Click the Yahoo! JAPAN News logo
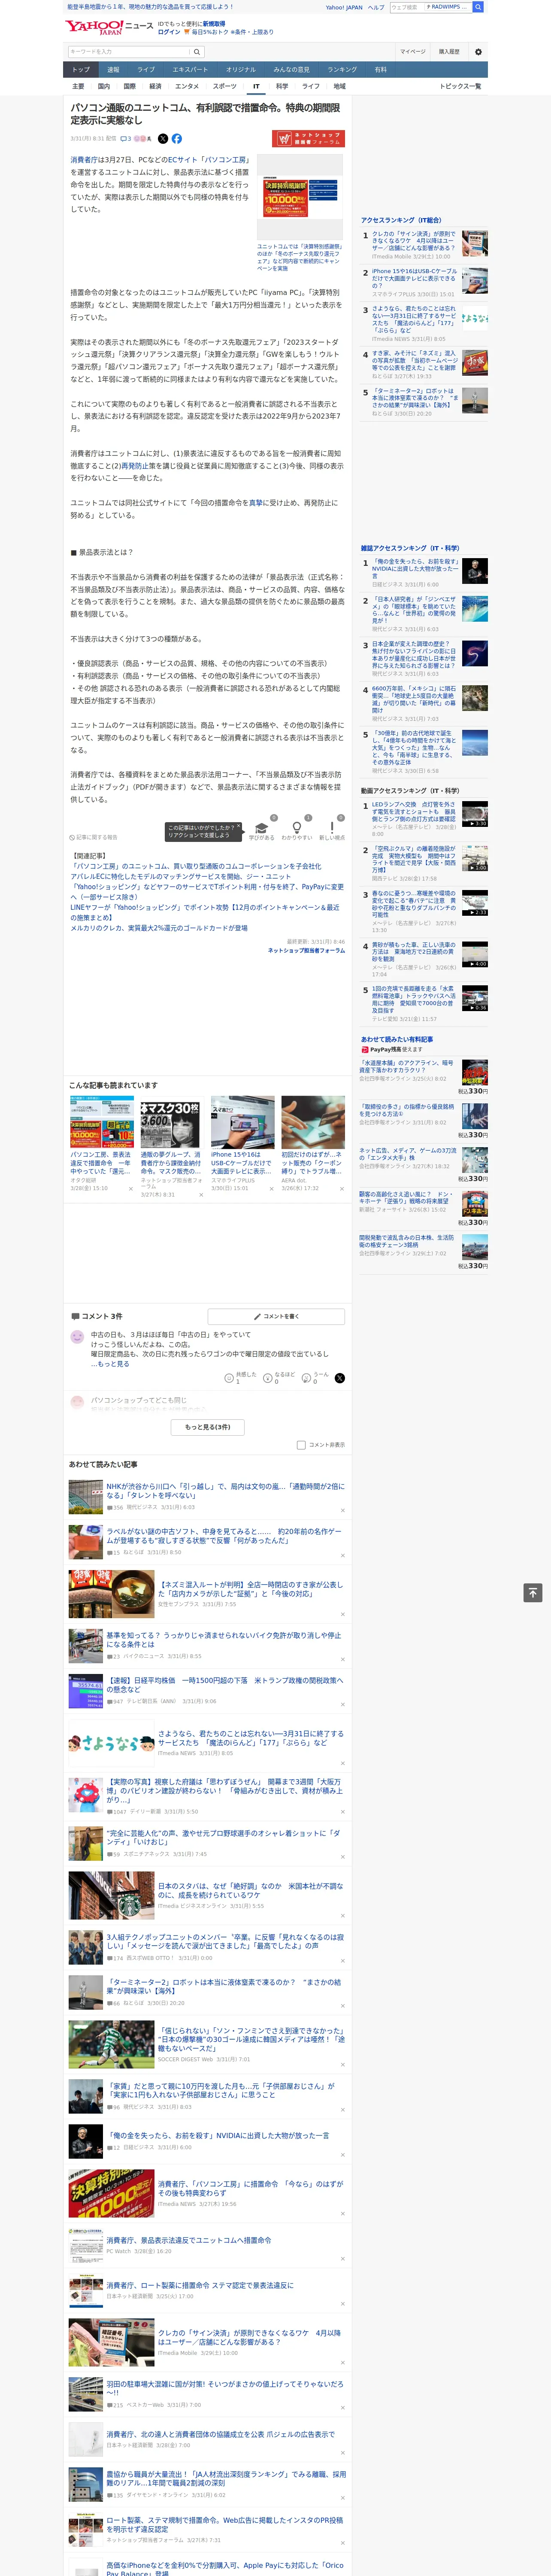The image size is (551, 2576). (x=109, y=27)
